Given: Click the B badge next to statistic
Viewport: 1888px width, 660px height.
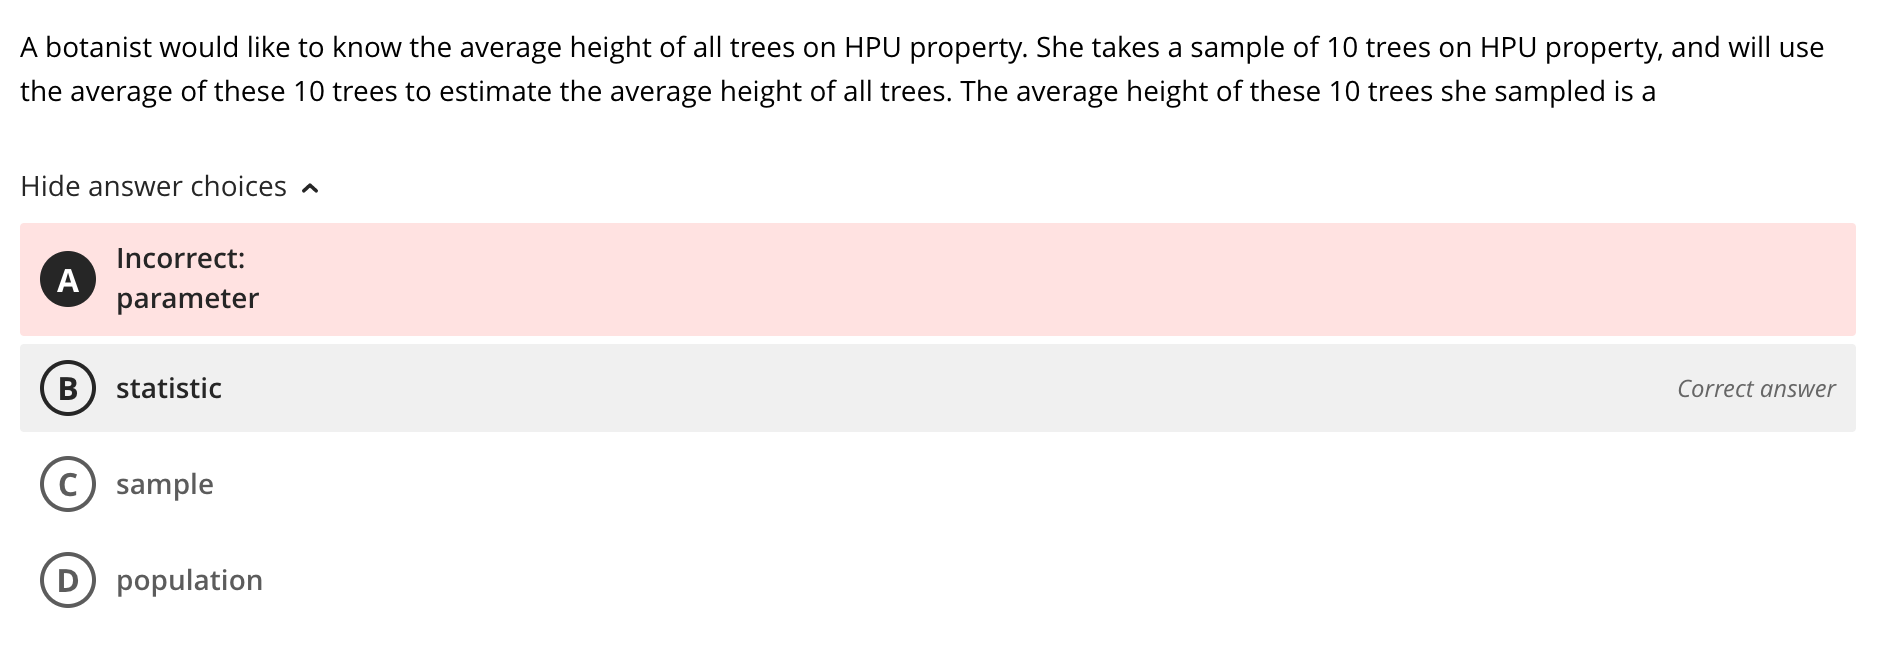Looking at the screenshot, I should click(67, 388).
